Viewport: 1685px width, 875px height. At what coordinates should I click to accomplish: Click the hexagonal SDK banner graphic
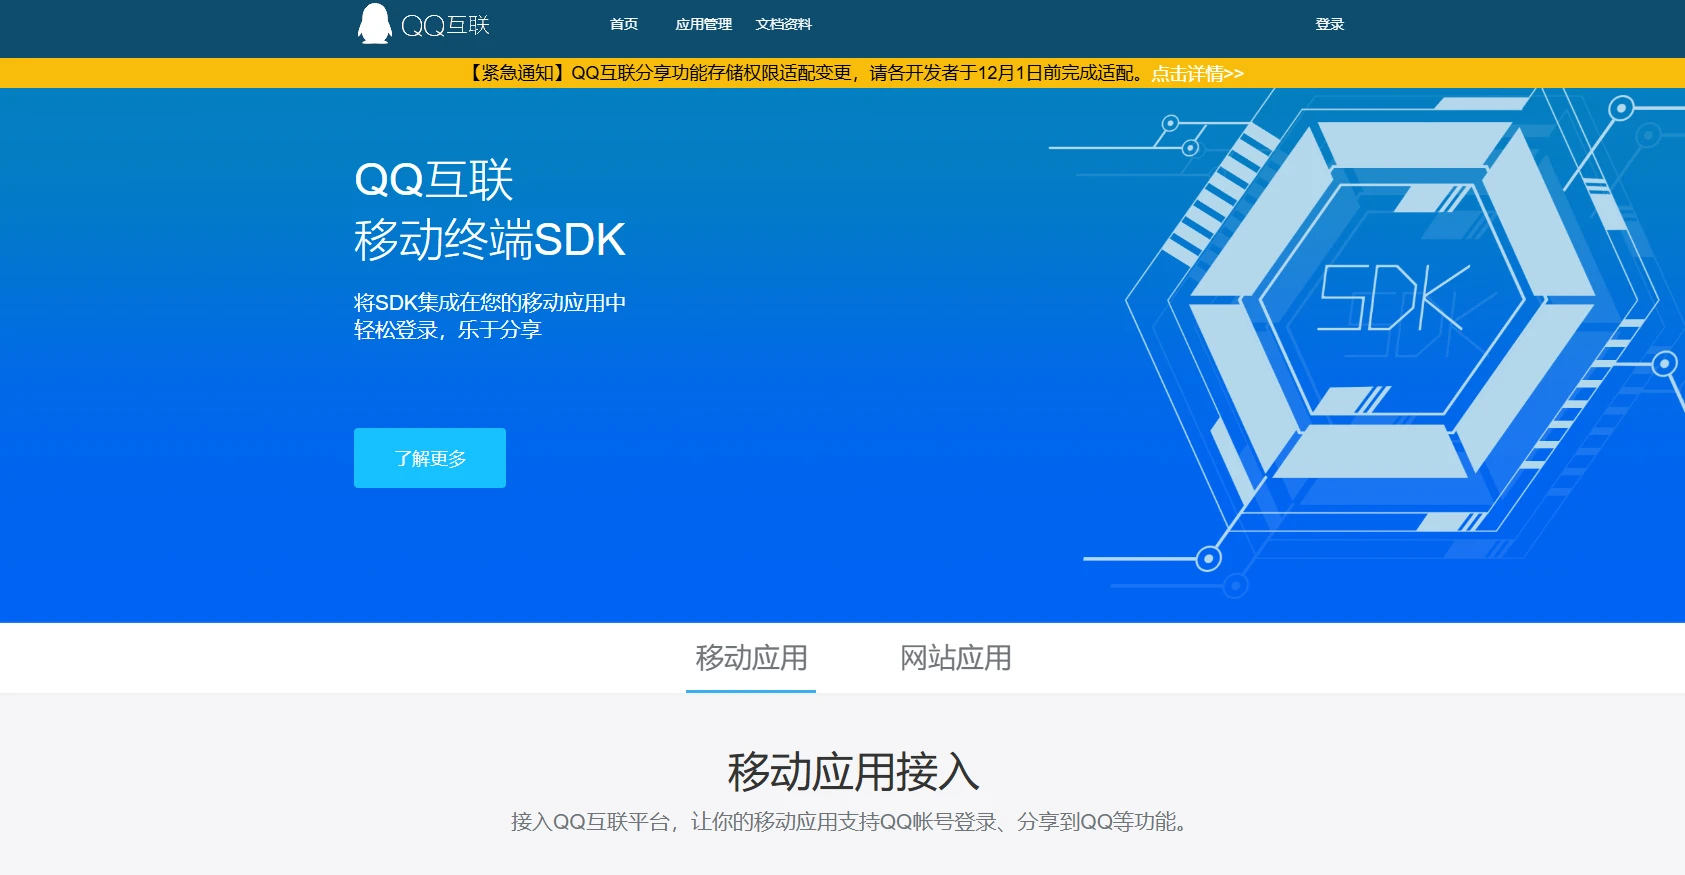tap(1393, 300)
